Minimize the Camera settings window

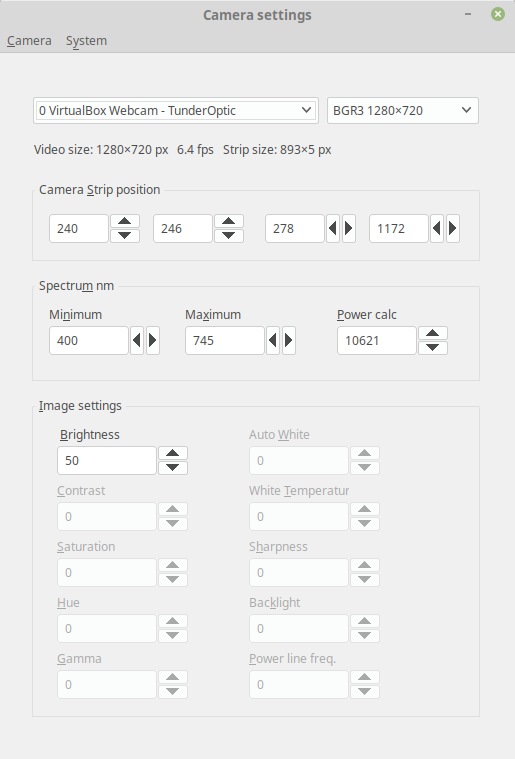coord(468,14)
